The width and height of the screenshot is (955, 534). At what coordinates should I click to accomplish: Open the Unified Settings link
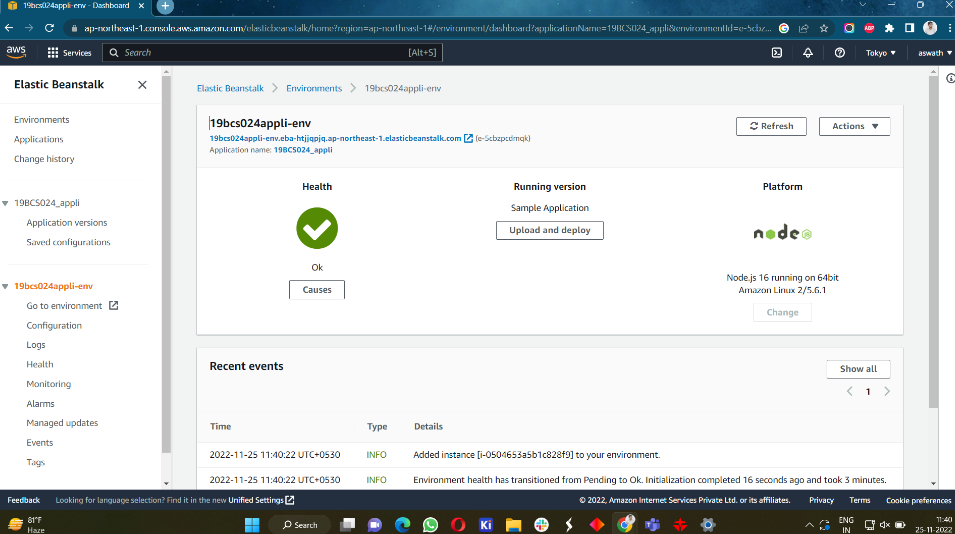click(261, 500)
